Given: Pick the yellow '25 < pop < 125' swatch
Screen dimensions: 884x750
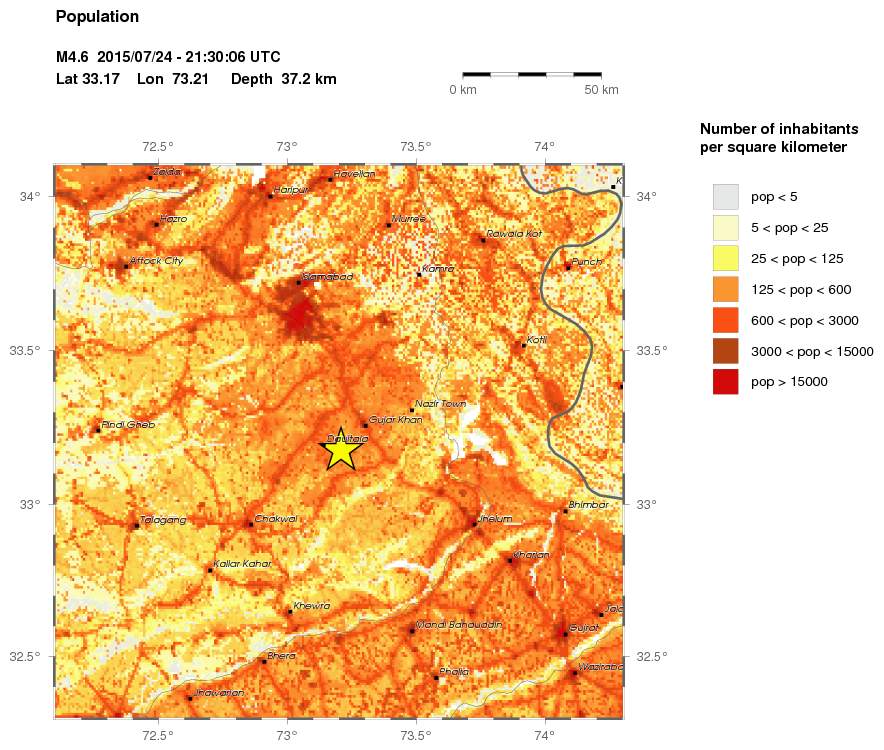Looking at the screenshot, I should click(726, 259).
